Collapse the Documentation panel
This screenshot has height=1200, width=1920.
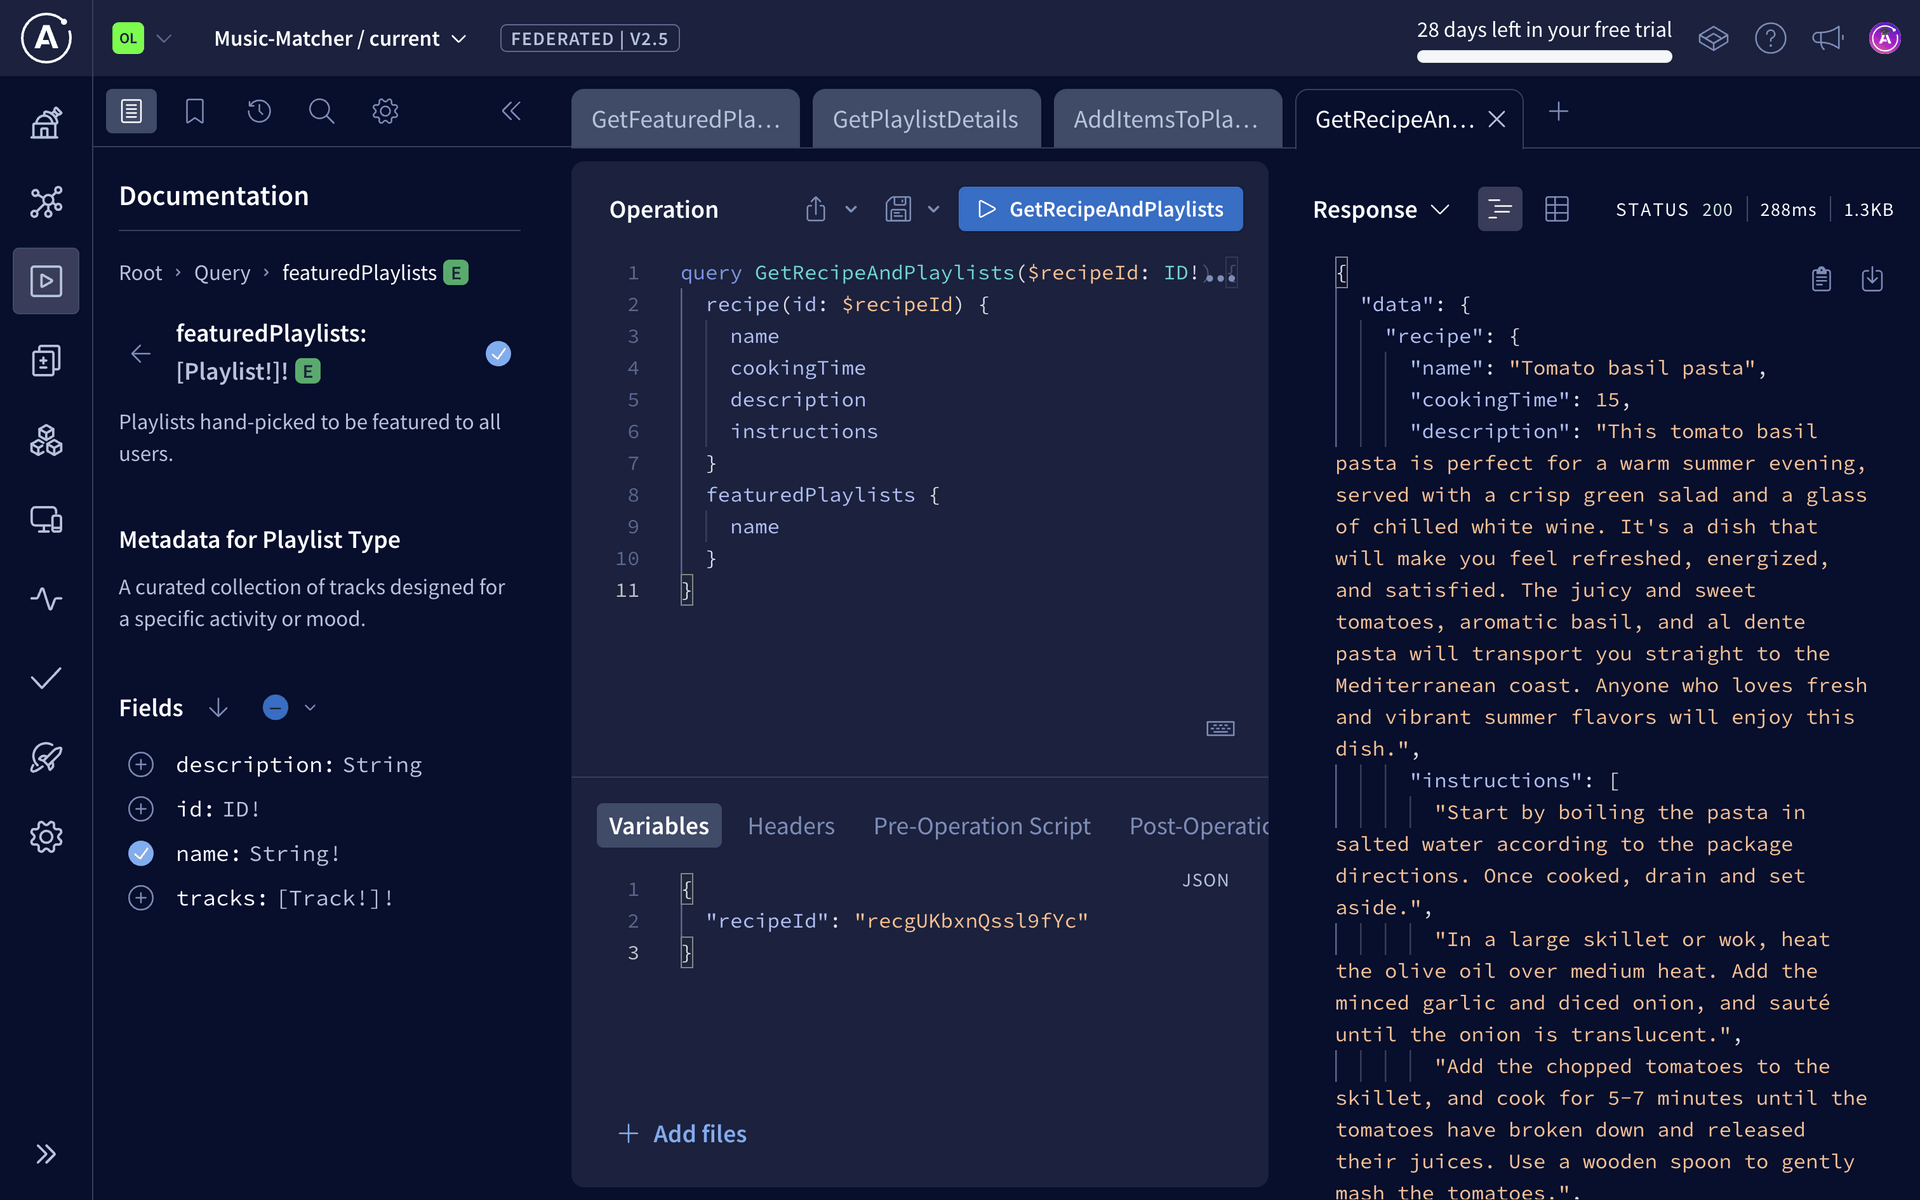(511, 111)
